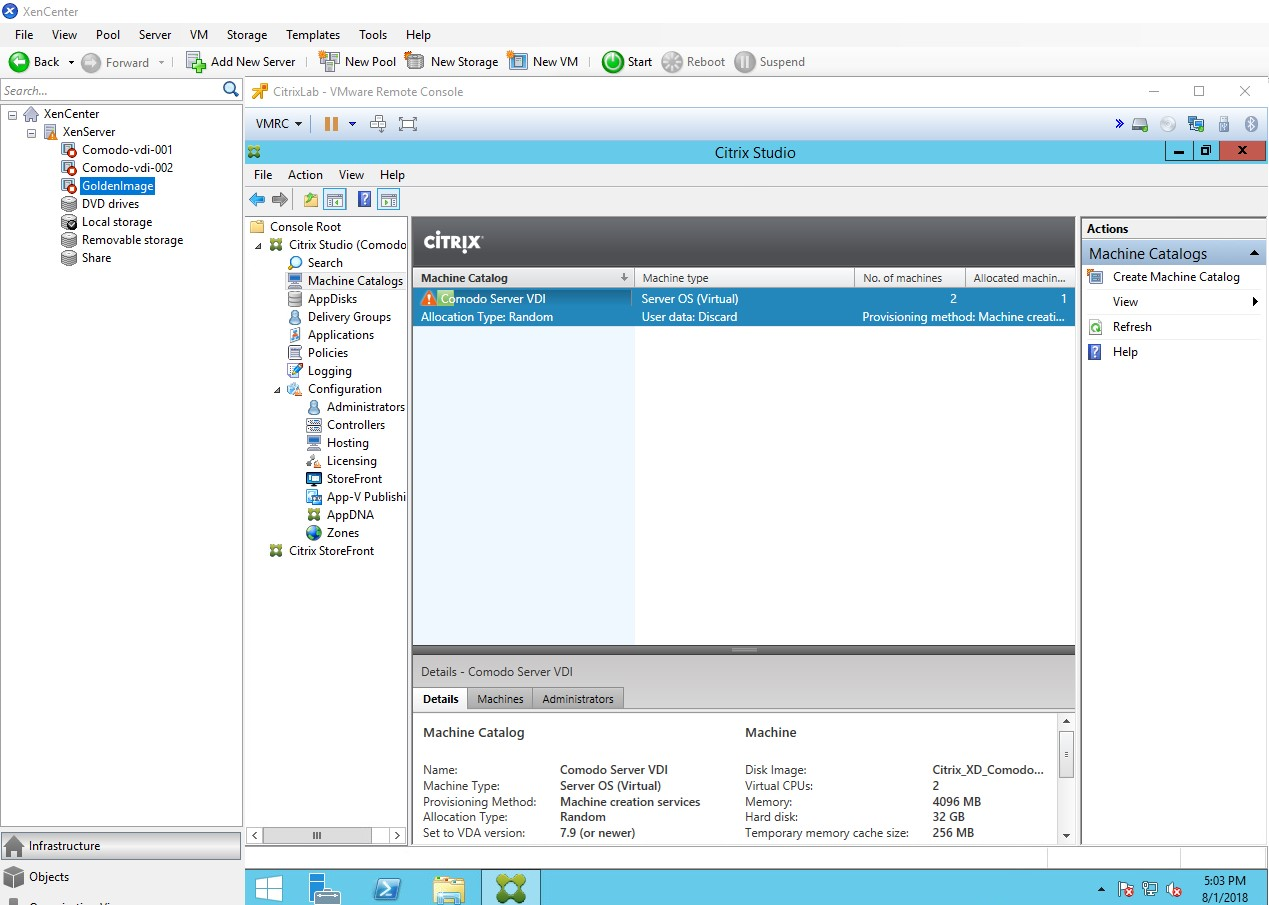Open PowerShell from the taskbar
This screenshot has width=1269, height=905.
point(388,888)
